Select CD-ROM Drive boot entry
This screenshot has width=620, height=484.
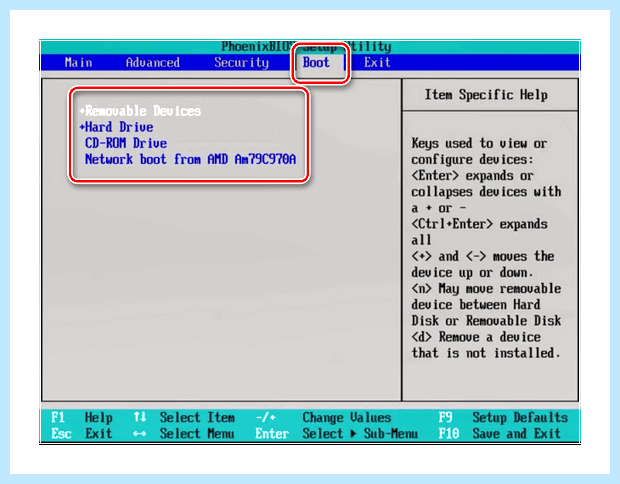tap(126, 143)
